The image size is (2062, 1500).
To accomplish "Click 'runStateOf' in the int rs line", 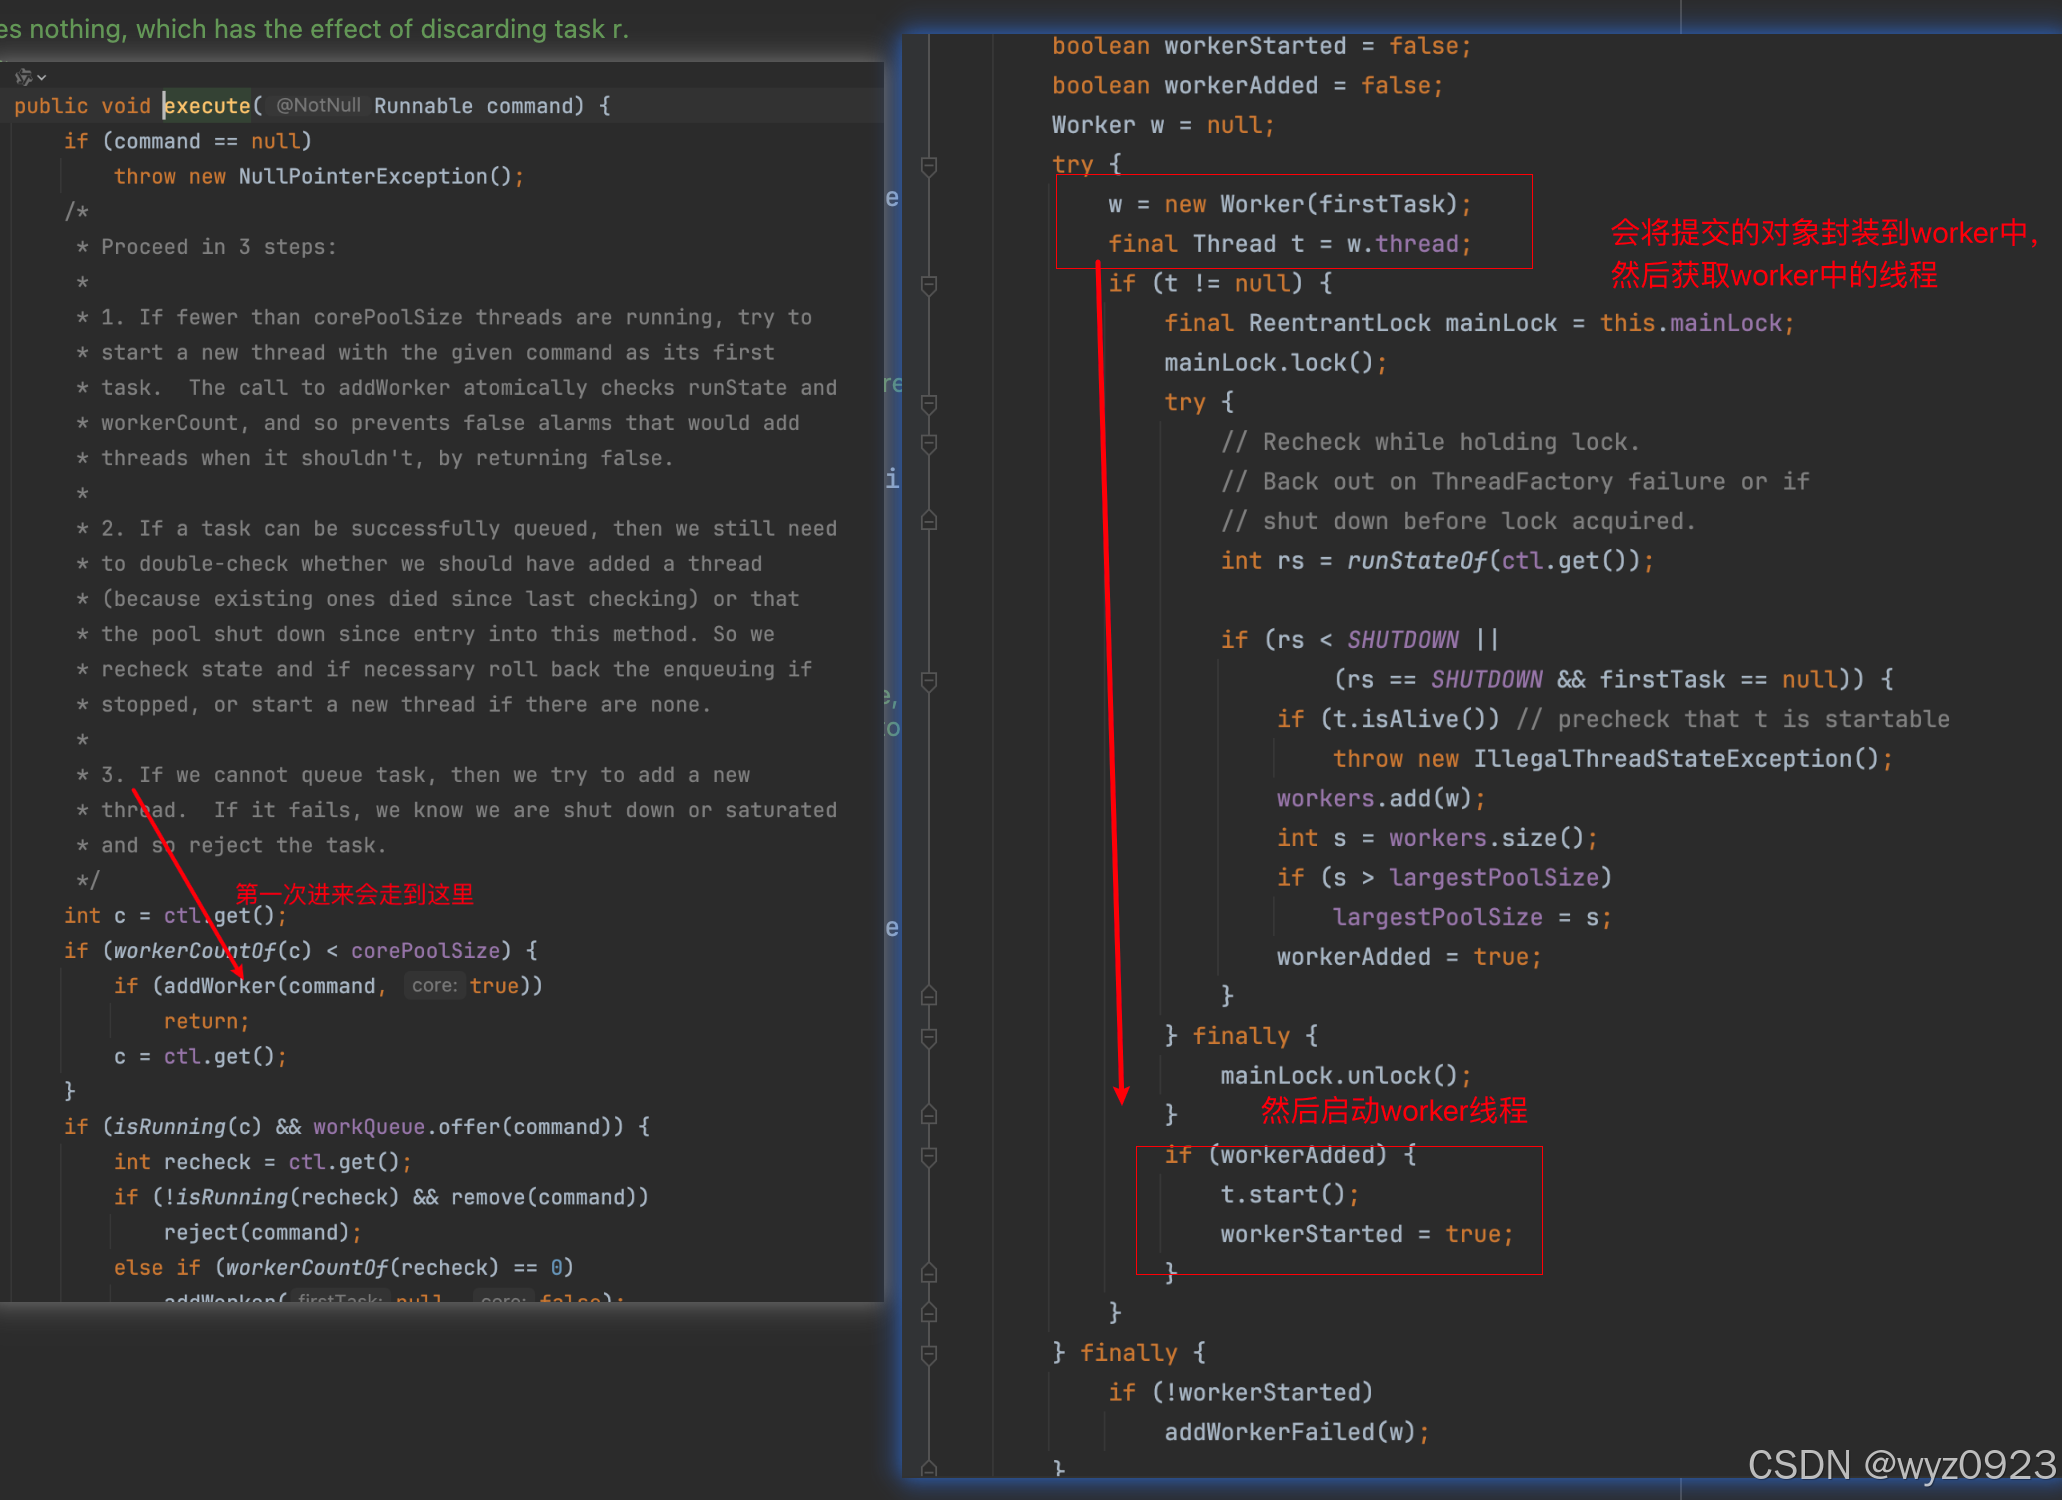I will pyautogui.click(x=1416, y=561).
